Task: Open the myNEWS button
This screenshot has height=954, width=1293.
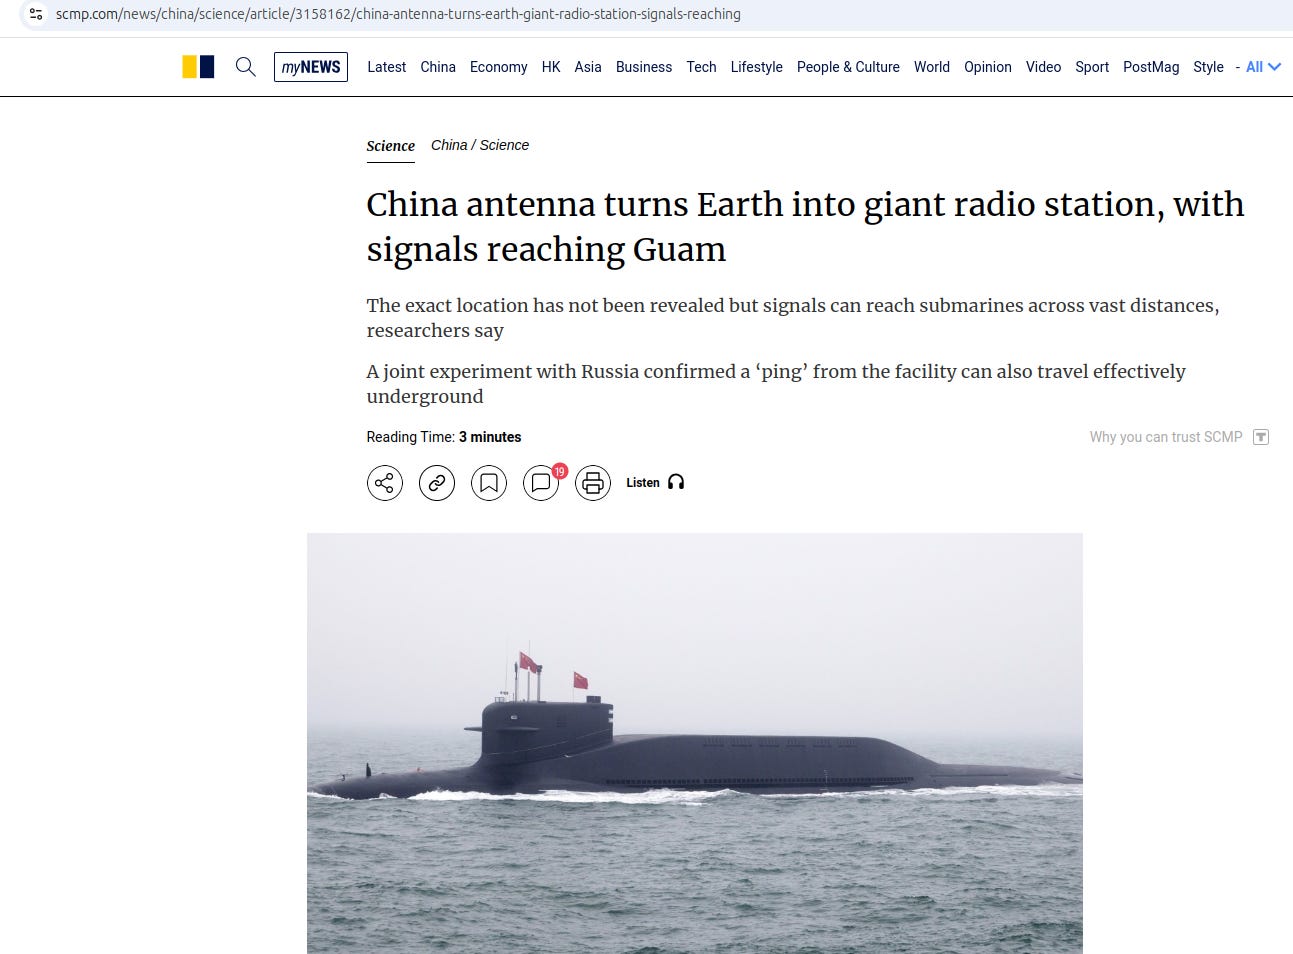Action: point(311,67)
